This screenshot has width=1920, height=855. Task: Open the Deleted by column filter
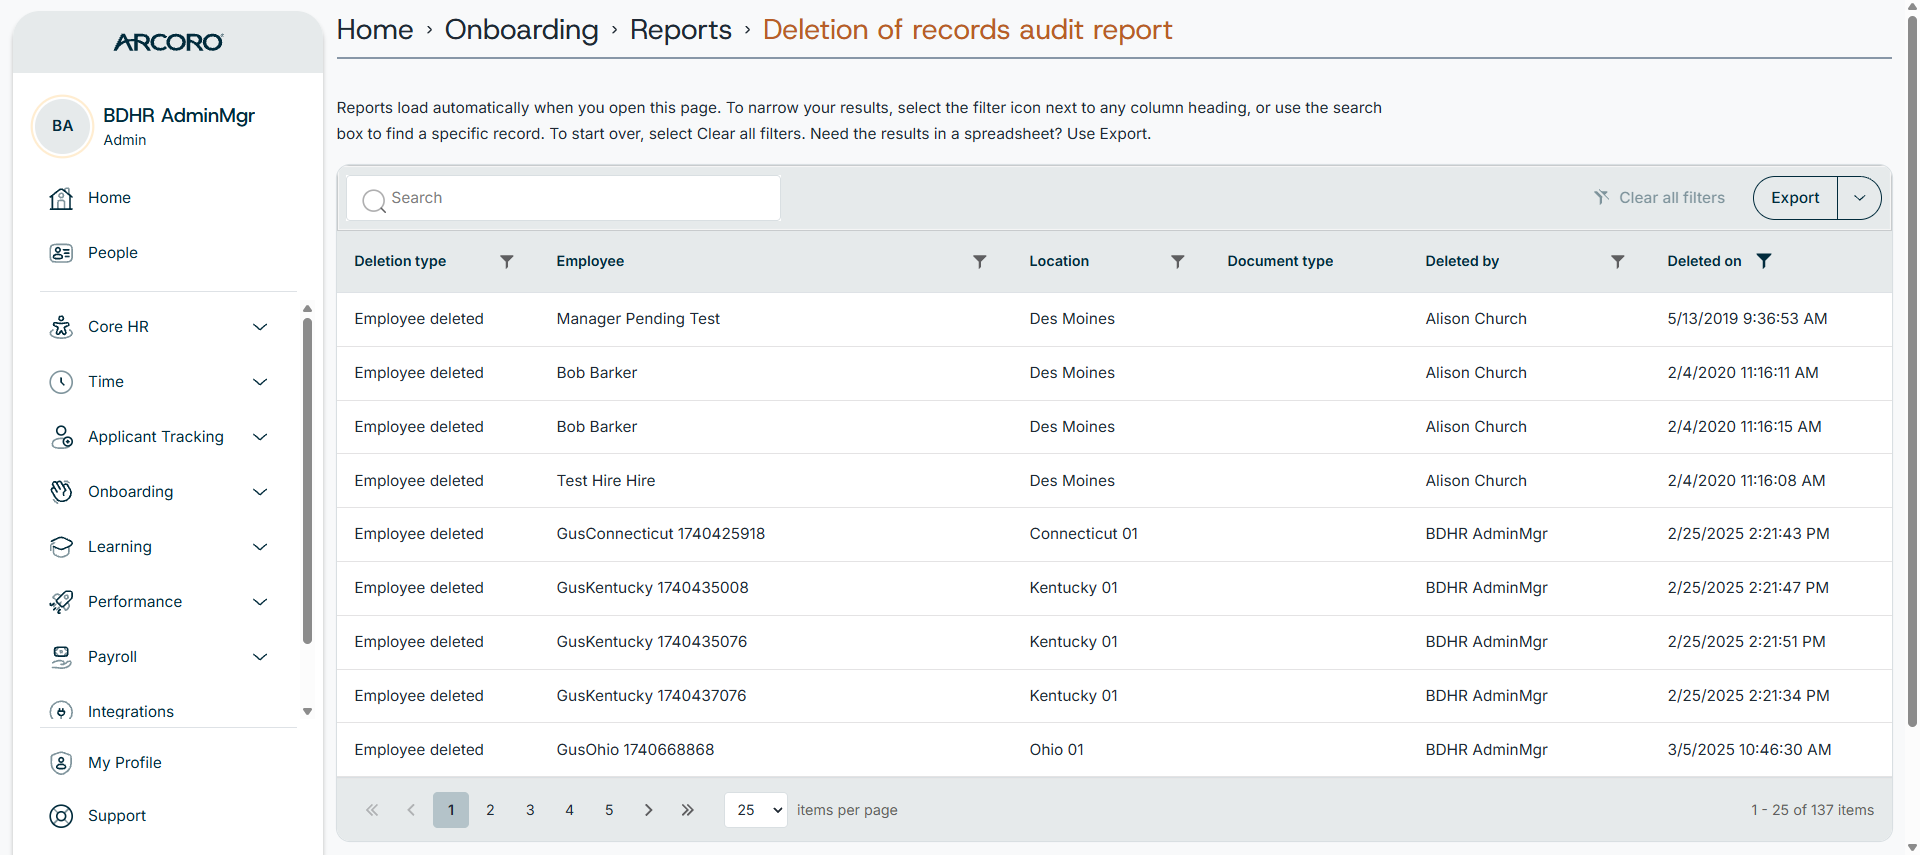click(1618, 261)
